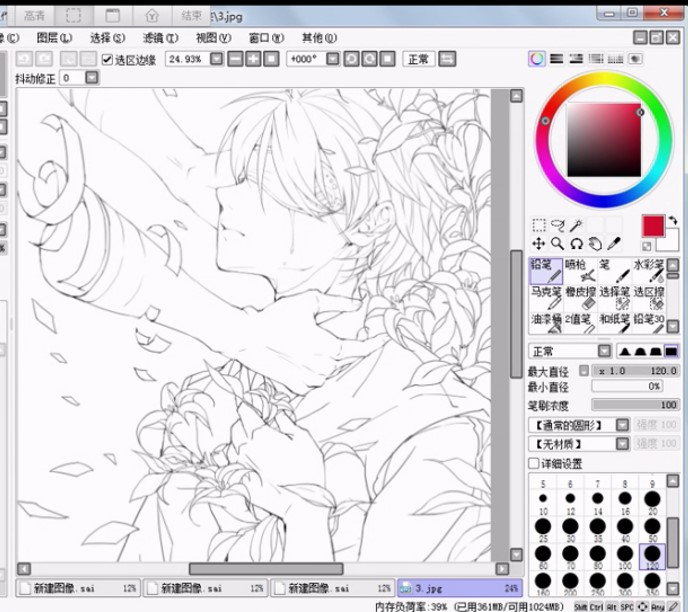Open the 图层(L) menu
The height and width of the screenshot is (612, 688).
(54, 38)
